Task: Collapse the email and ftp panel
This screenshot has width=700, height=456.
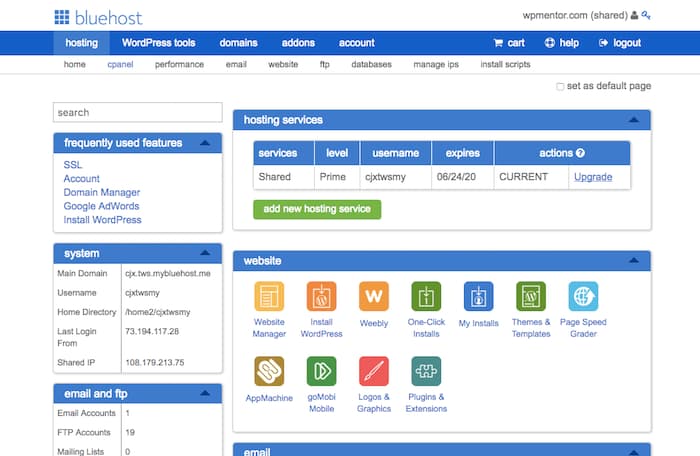Action: coord(205,393)
